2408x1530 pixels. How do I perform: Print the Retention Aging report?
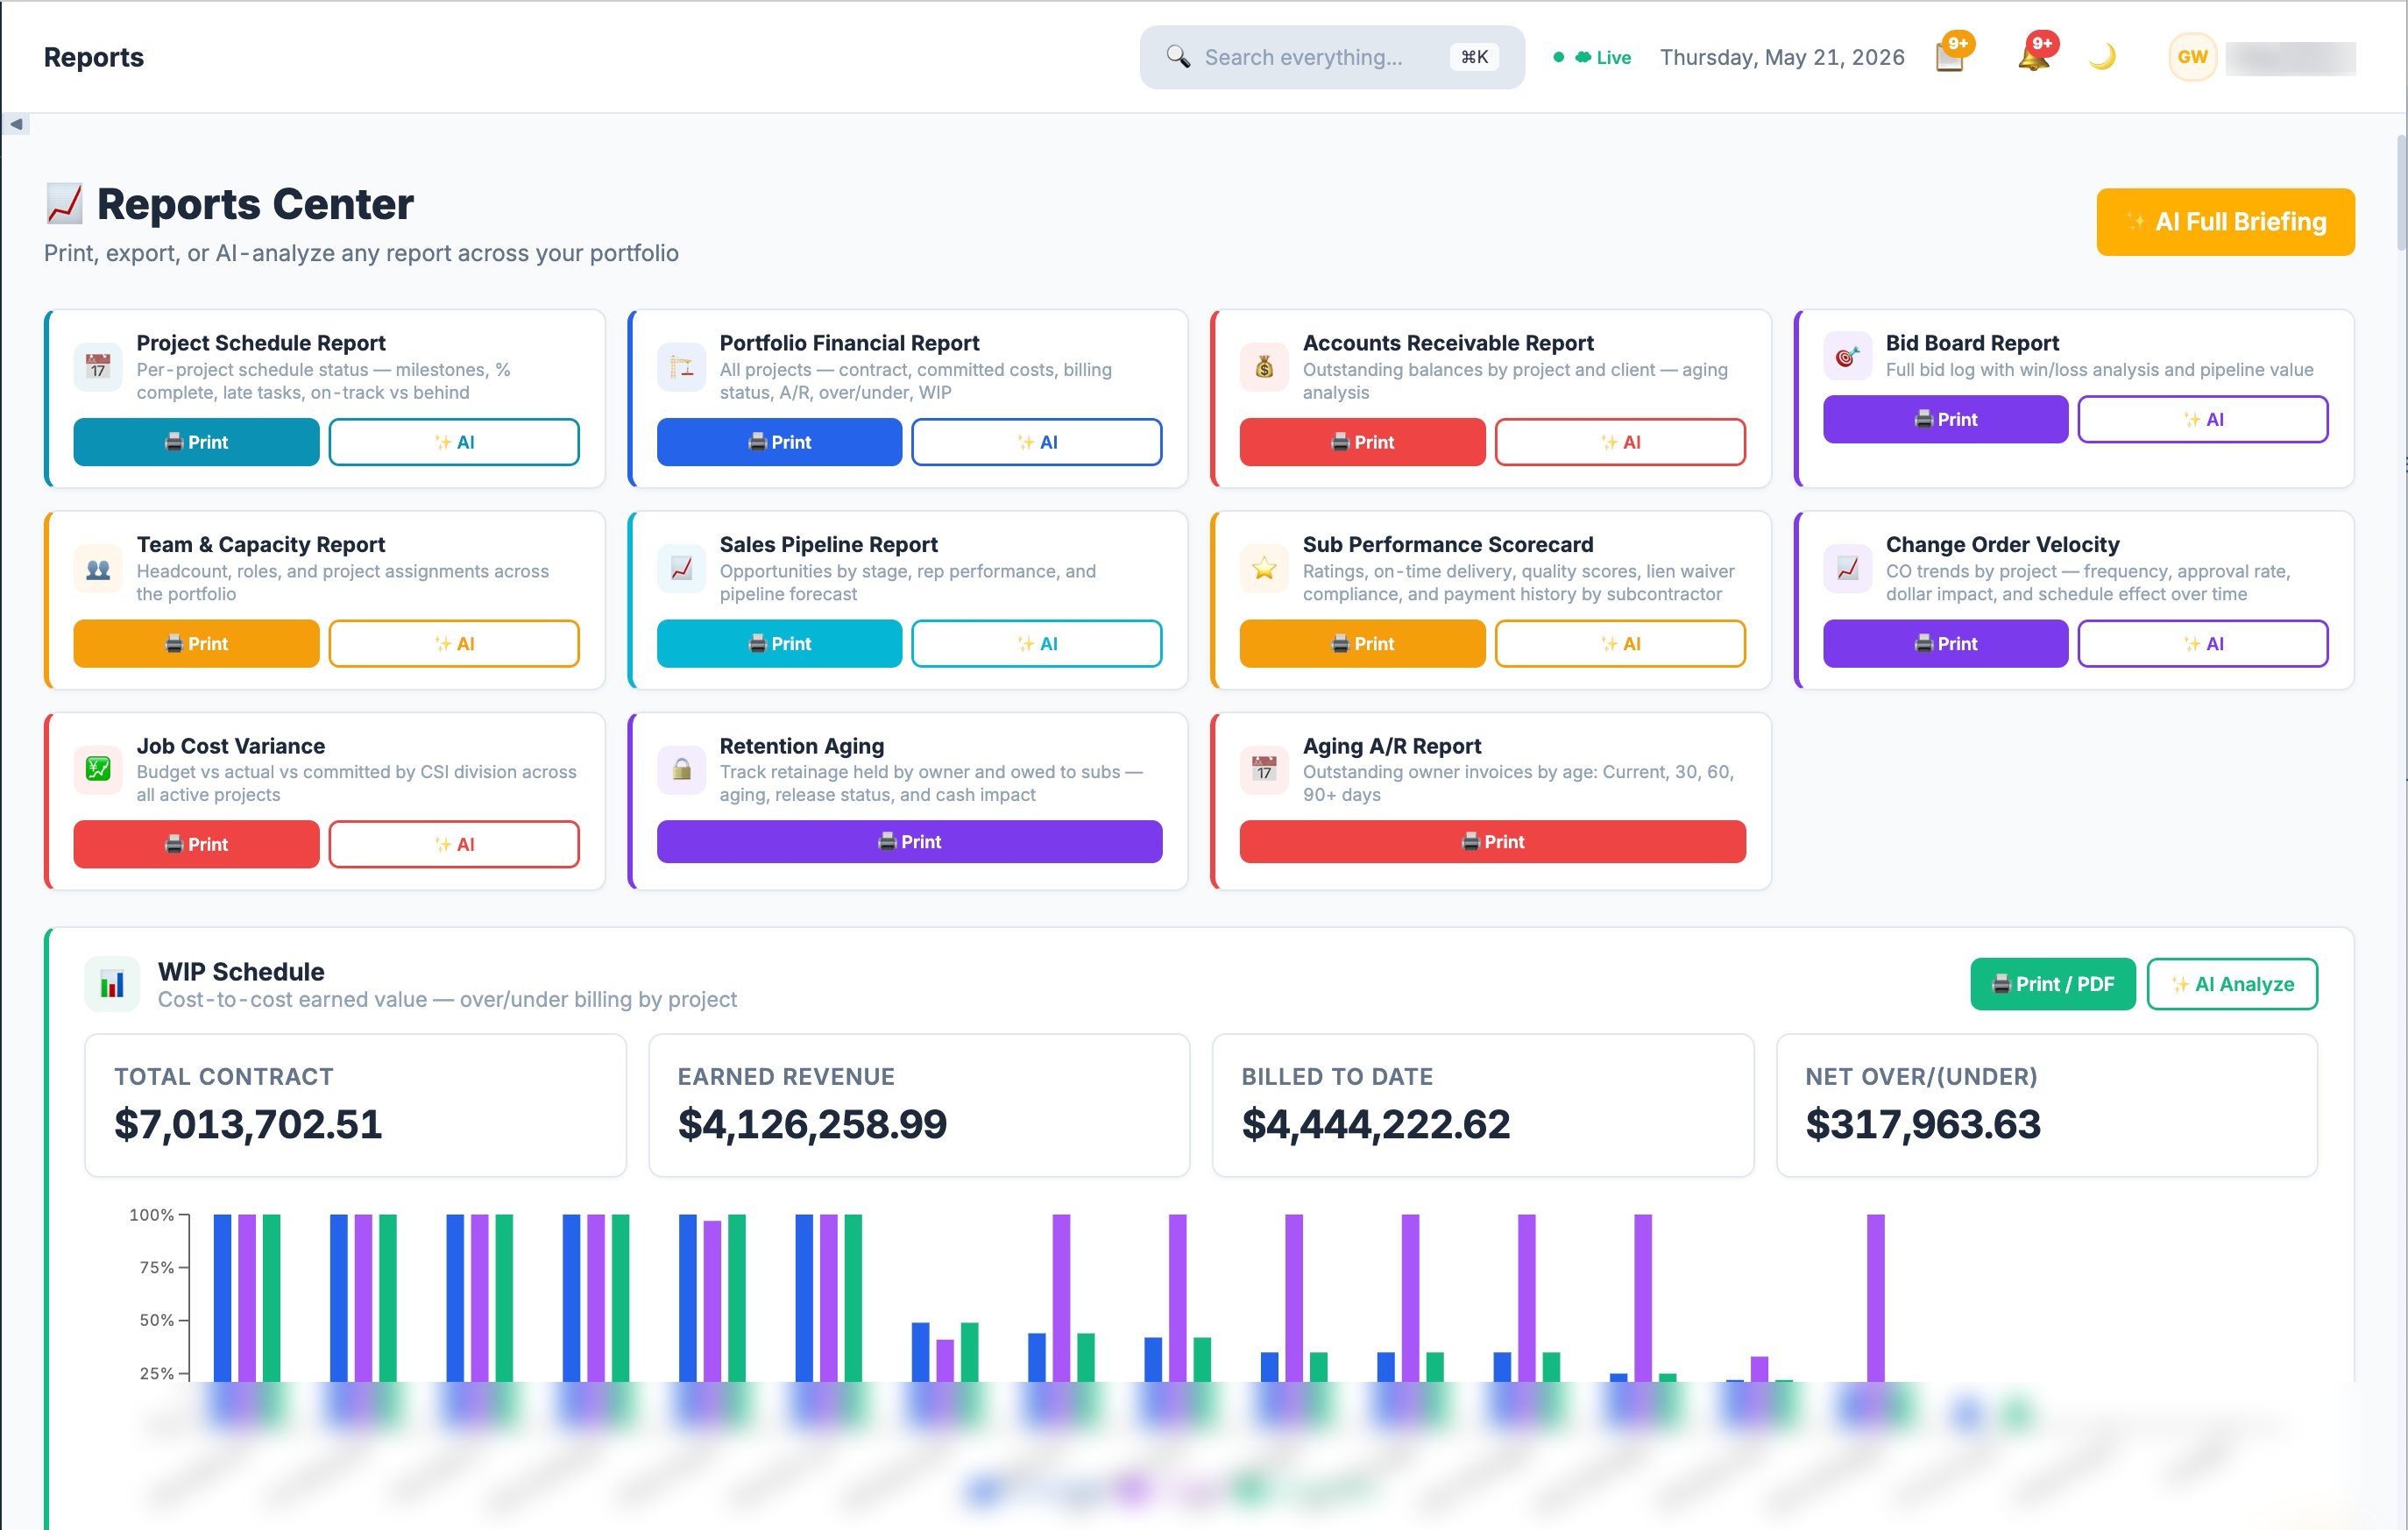coord(909,842)
